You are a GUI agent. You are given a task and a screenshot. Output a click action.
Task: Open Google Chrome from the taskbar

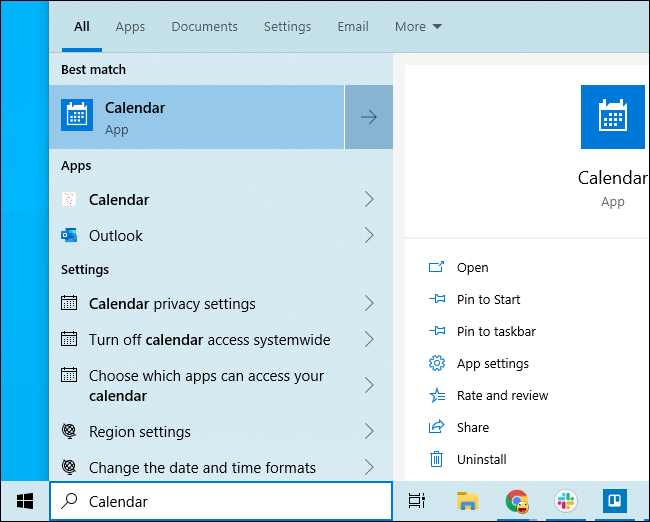click(x=517, y=501)
